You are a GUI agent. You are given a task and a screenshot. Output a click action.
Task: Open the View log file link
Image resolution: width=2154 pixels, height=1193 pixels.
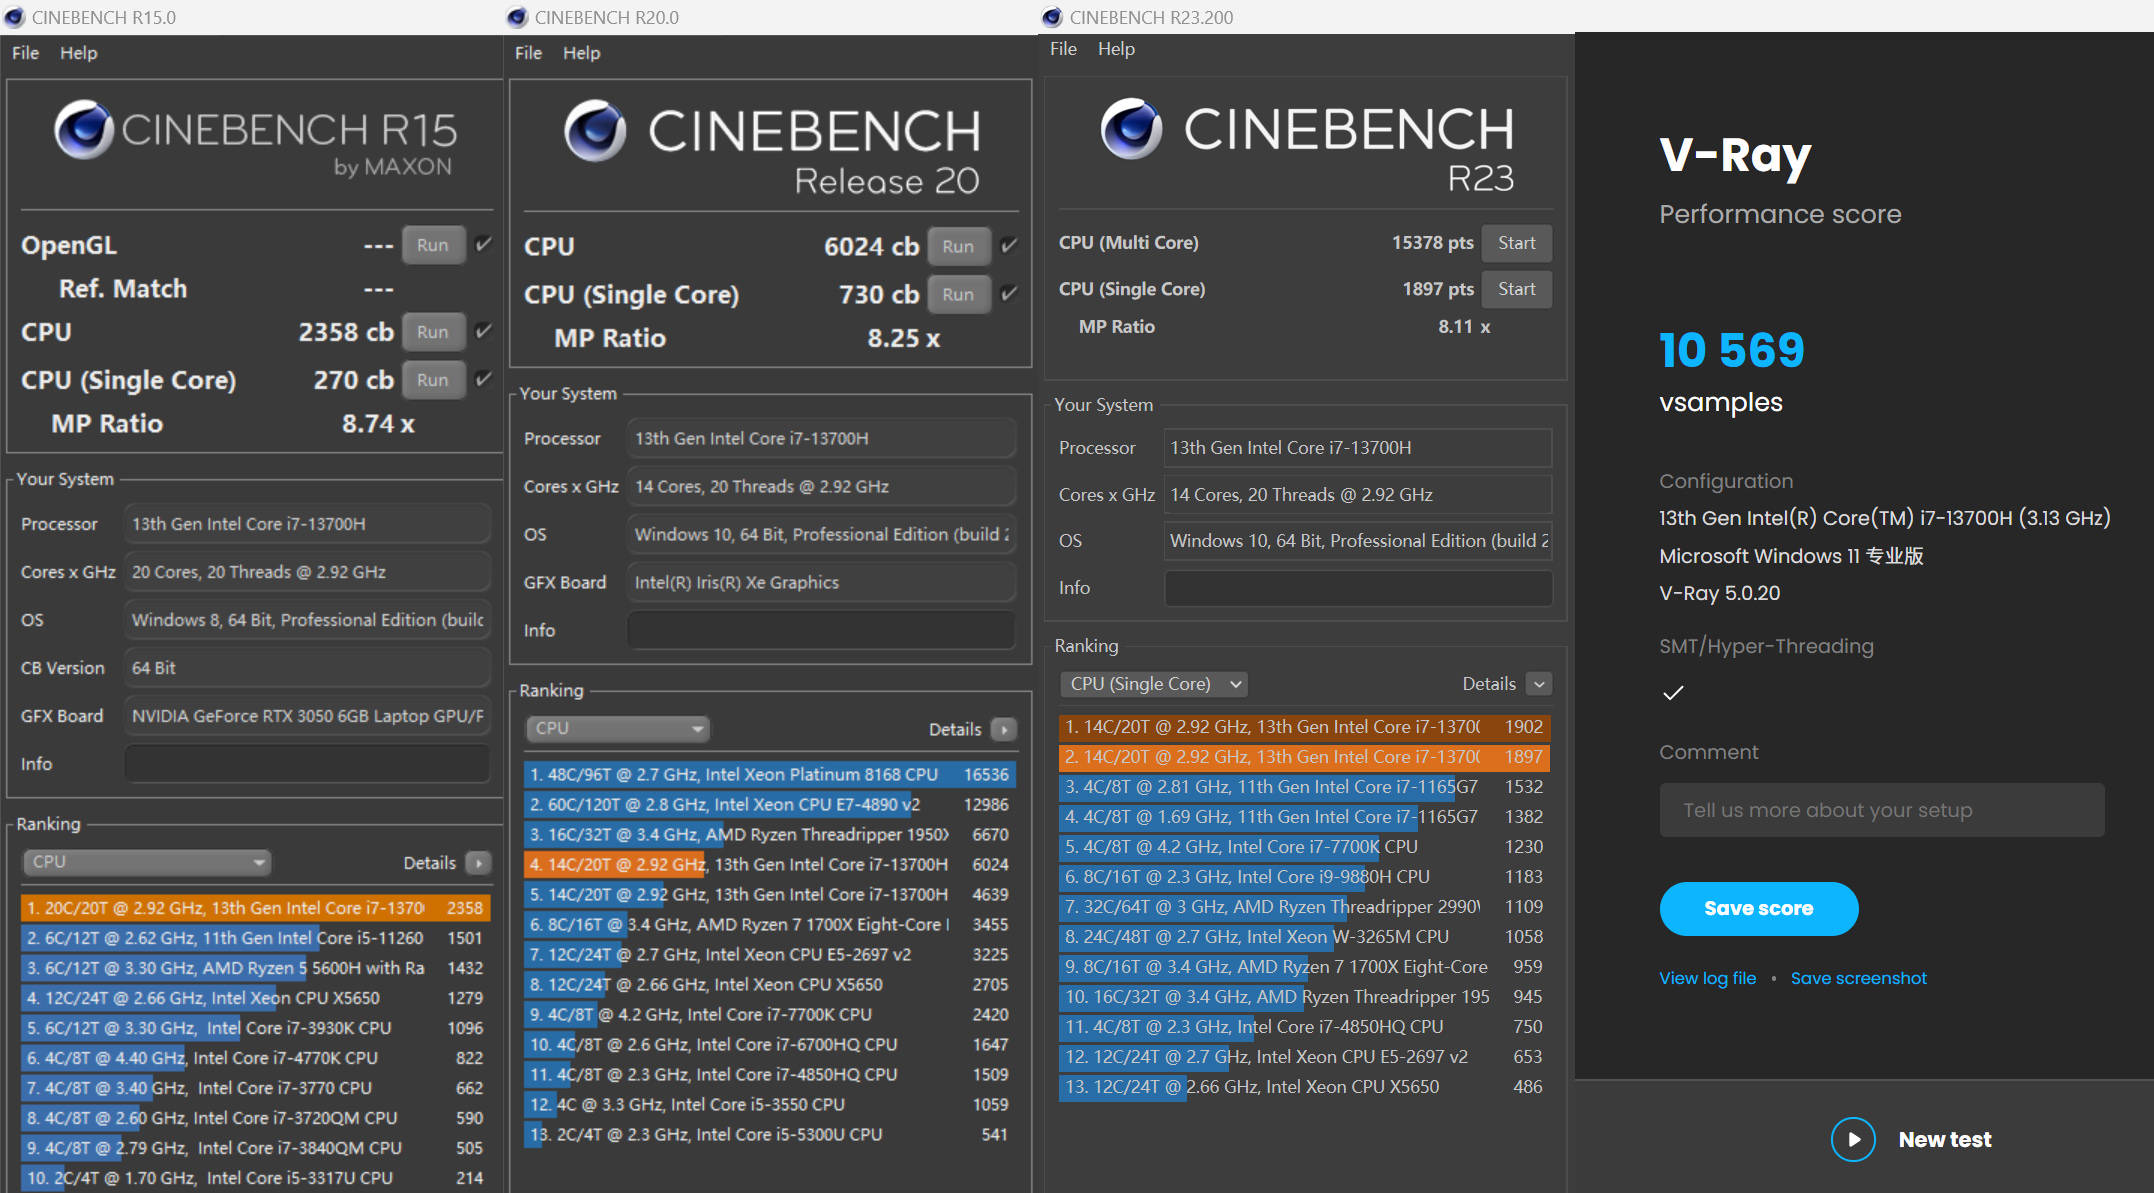(x=1707, y=978)
